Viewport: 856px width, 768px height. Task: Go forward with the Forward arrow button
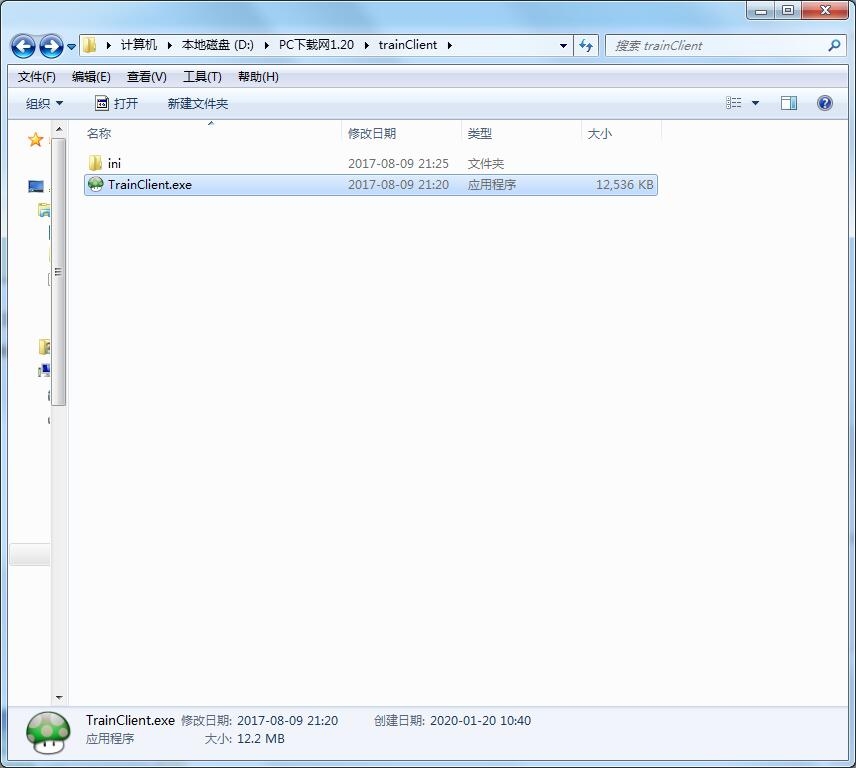(x=51, y=46)
